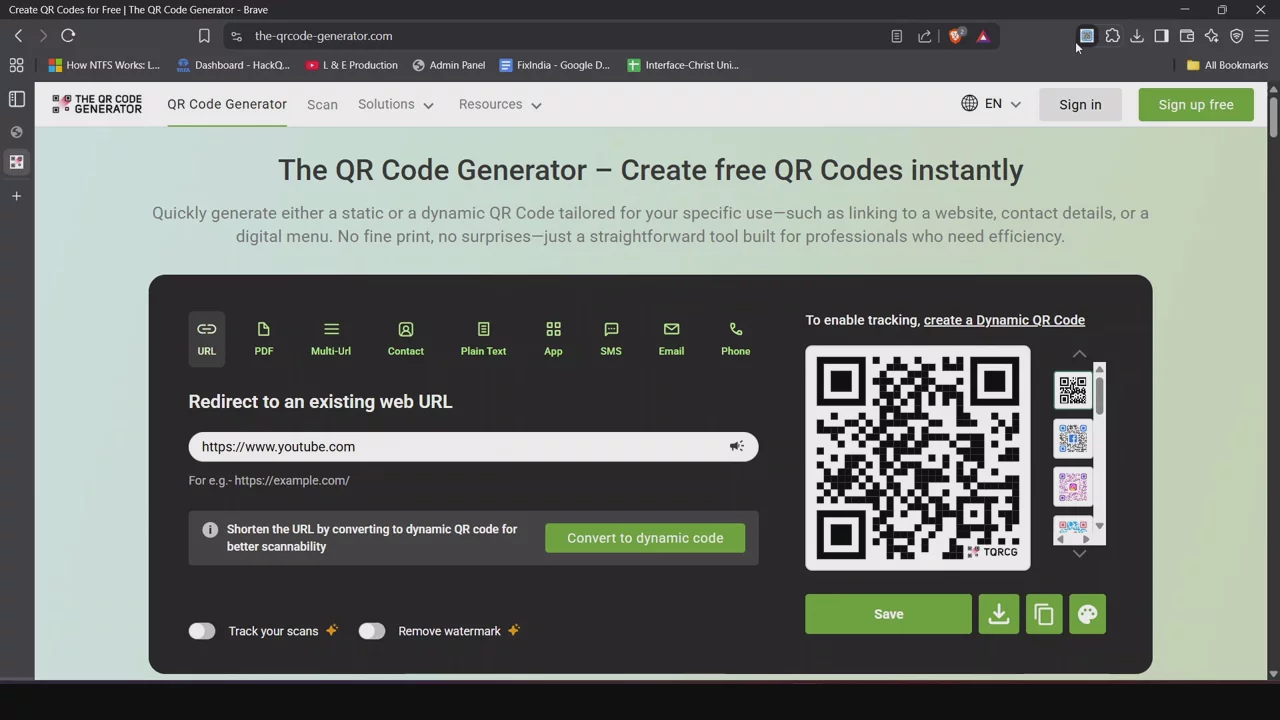Select the App QR type
Screen dimensions: 1280x720
point(553,339)
